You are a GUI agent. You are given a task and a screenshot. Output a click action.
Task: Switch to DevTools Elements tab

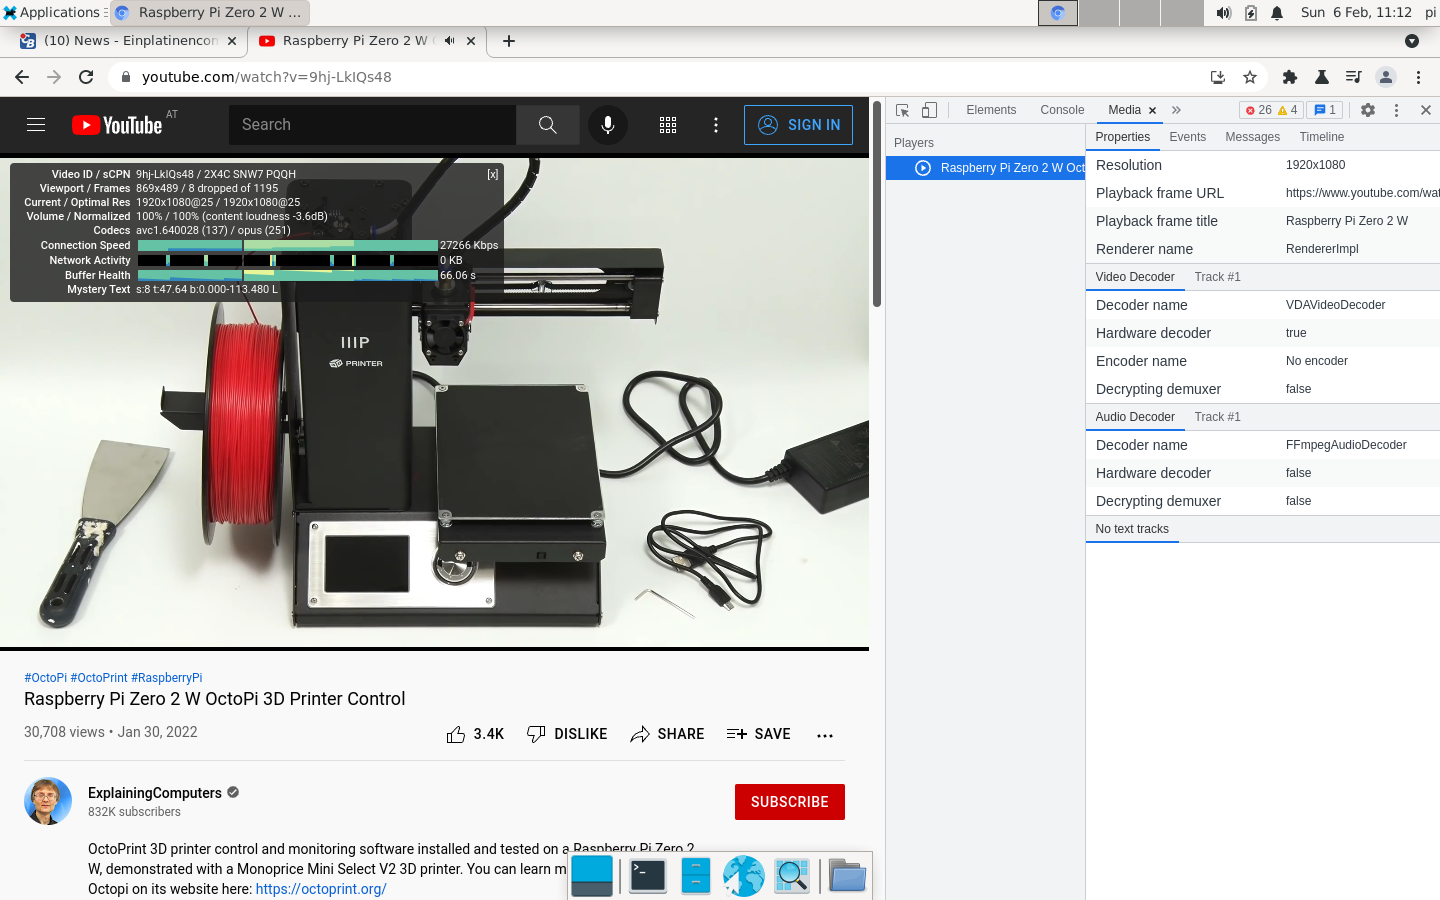(991, 110)
